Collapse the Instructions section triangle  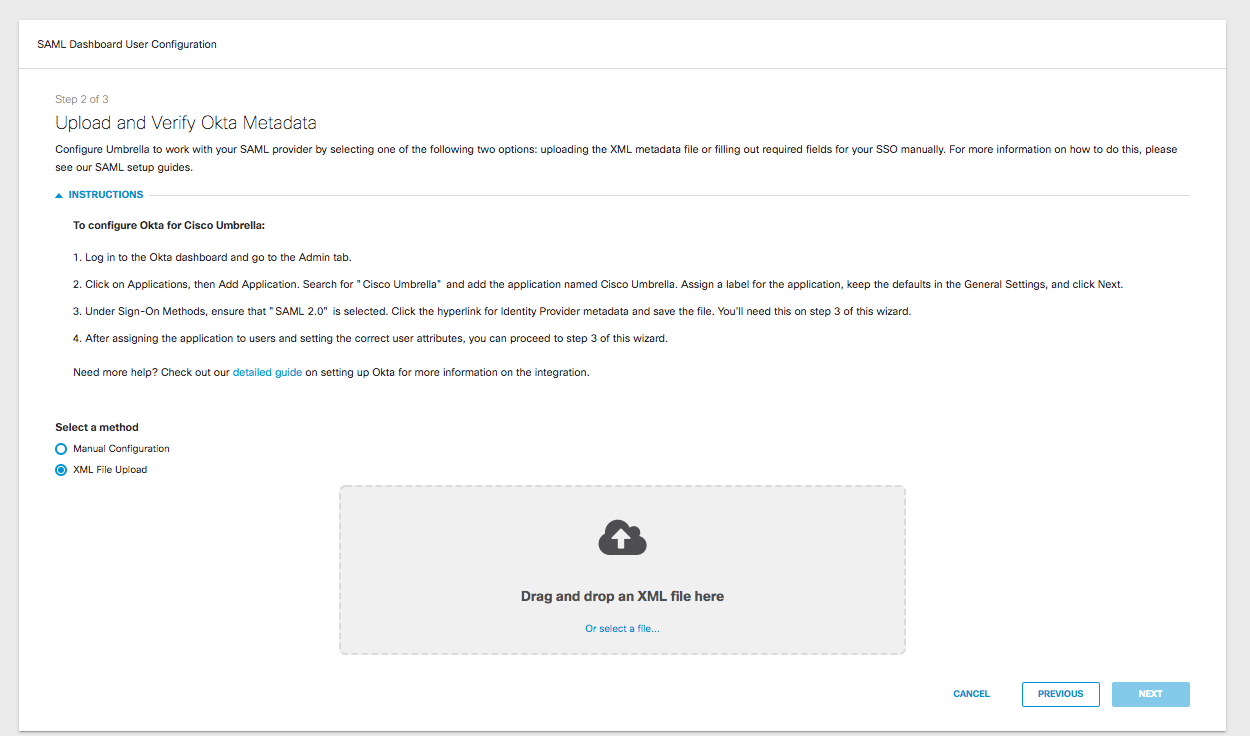pyautogui.click(x=59, y=195)
